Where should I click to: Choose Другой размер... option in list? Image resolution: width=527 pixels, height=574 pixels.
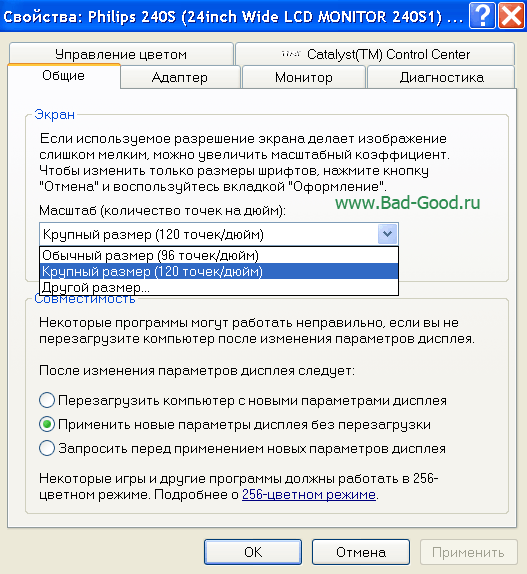(219, 287)
